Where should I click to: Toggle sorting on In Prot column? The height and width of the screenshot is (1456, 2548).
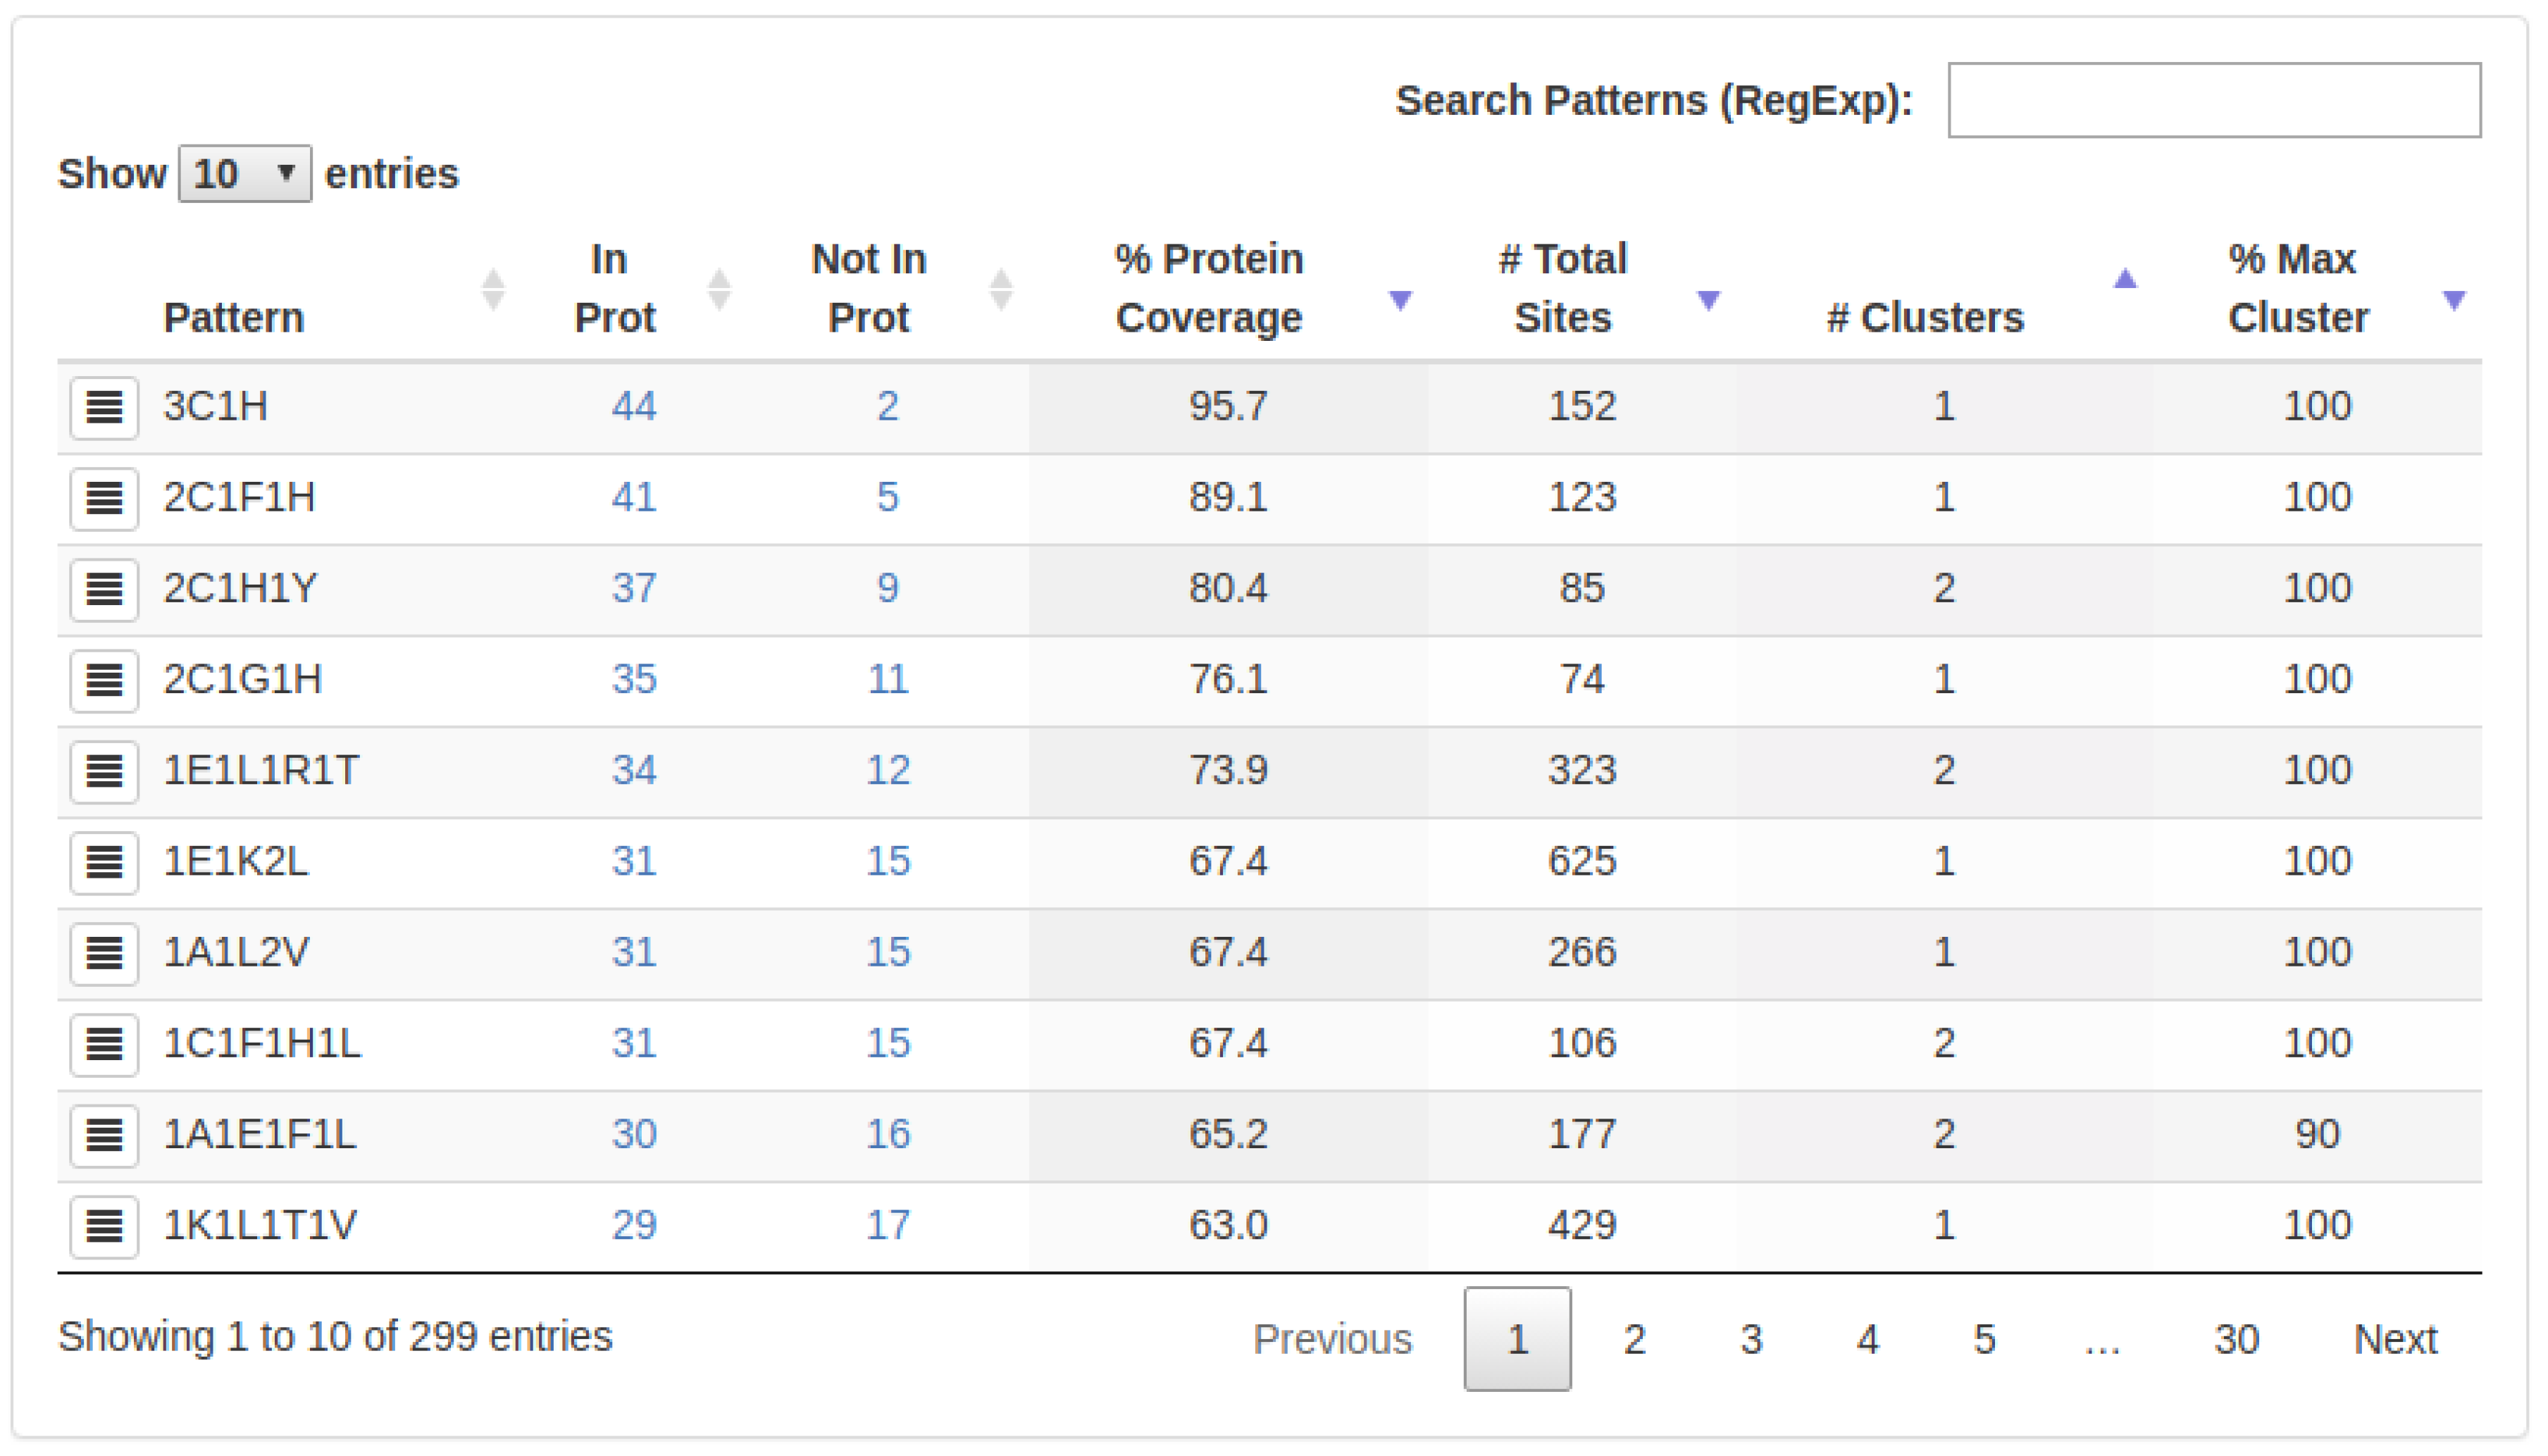tap(614, 288)
